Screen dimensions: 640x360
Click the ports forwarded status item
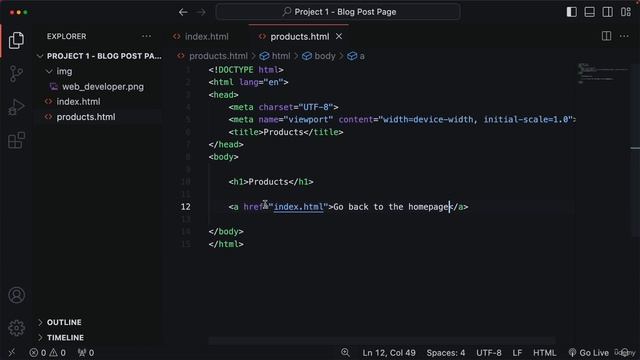[86, 353]
